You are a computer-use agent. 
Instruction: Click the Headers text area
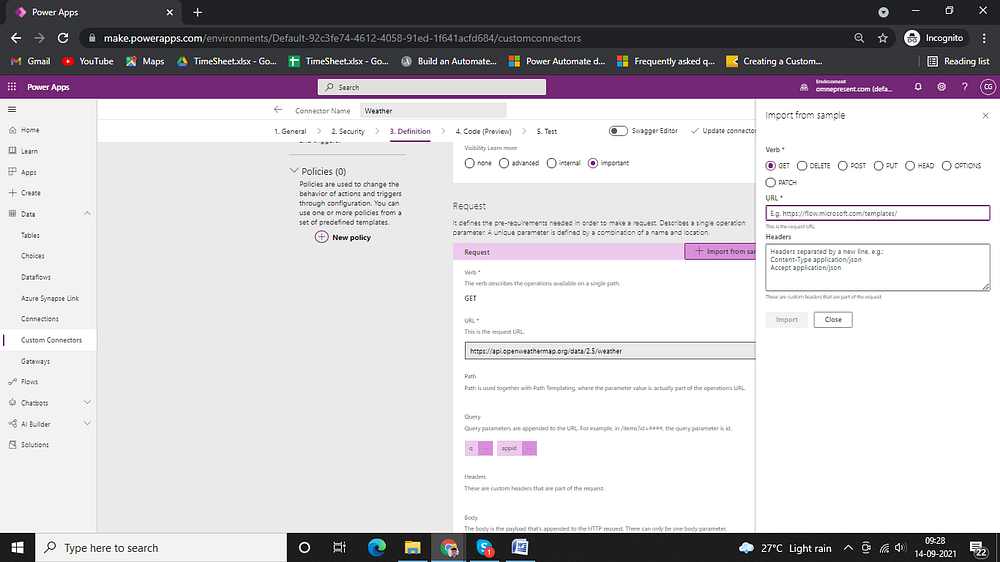pos(878,267)
